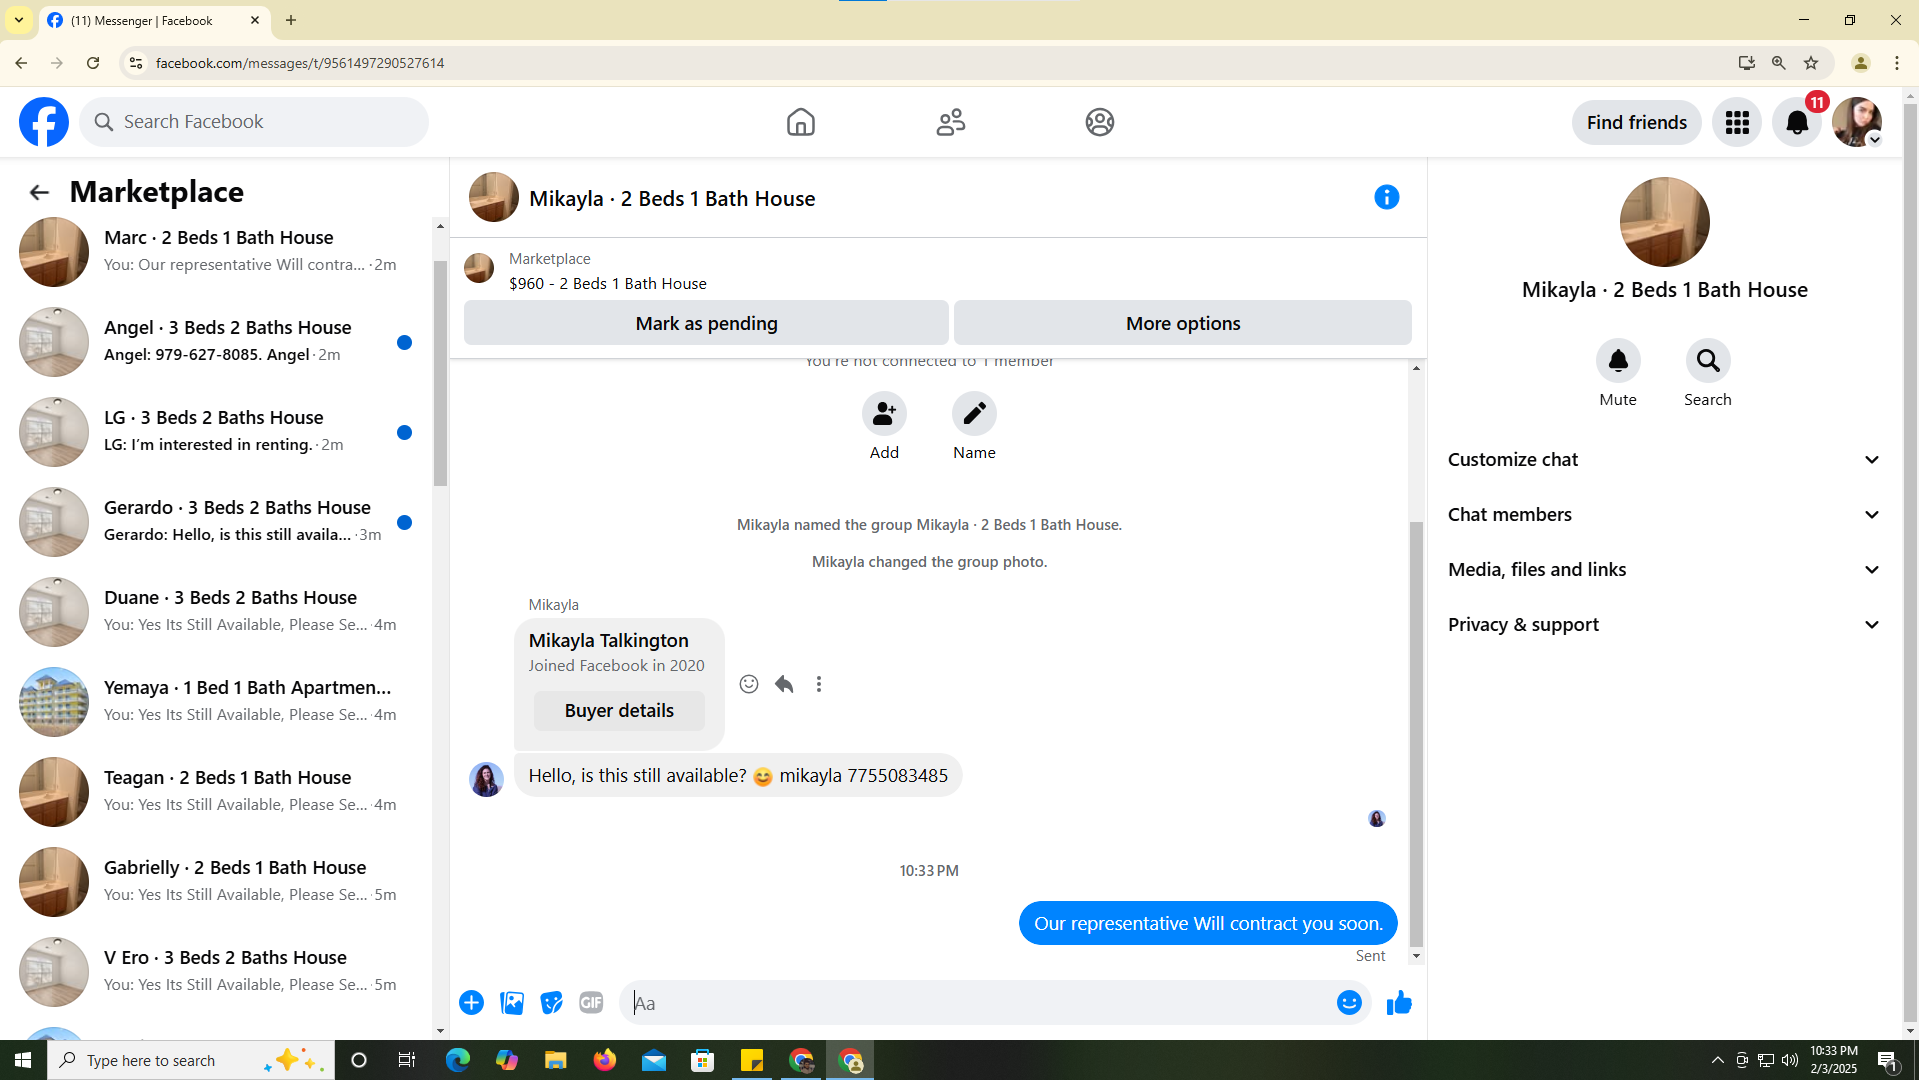Go to the Facebook Home feed icon
The width and height of the screenshot is (1919, 1080).
pyautogui.click(x=800, y=122)
